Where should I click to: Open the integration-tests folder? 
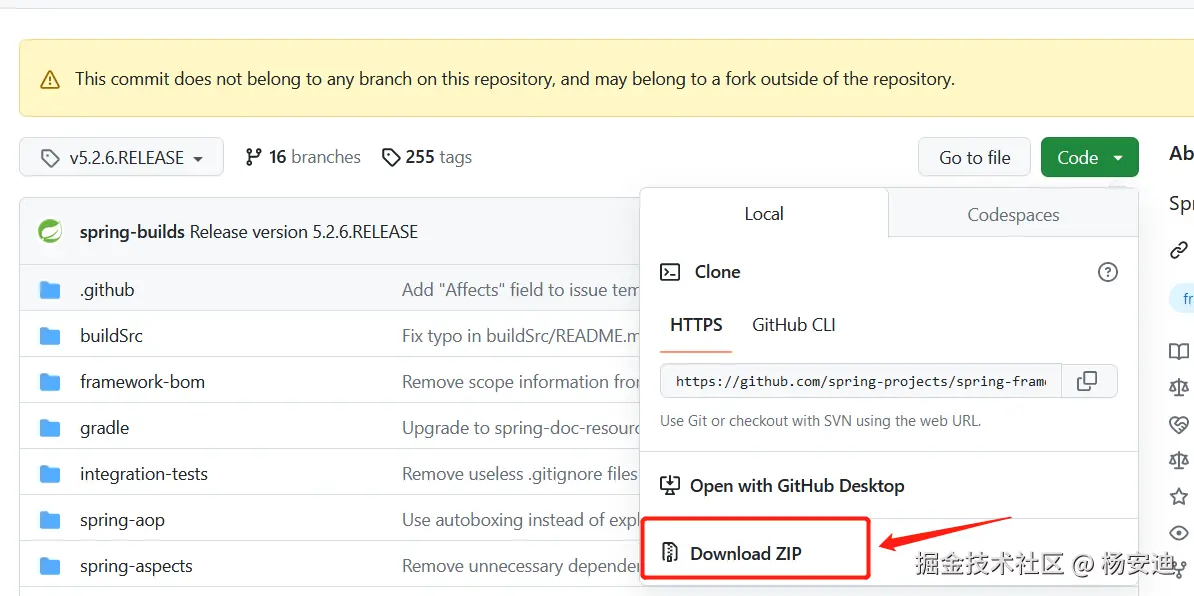144,474
